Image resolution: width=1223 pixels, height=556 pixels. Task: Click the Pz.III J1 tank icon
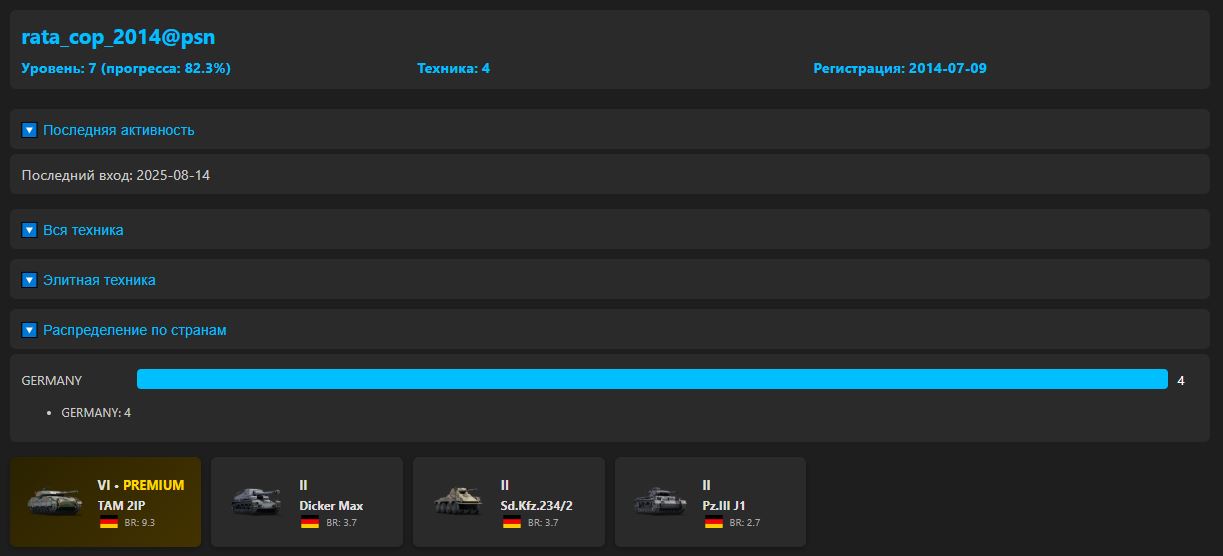pos(660,502)
